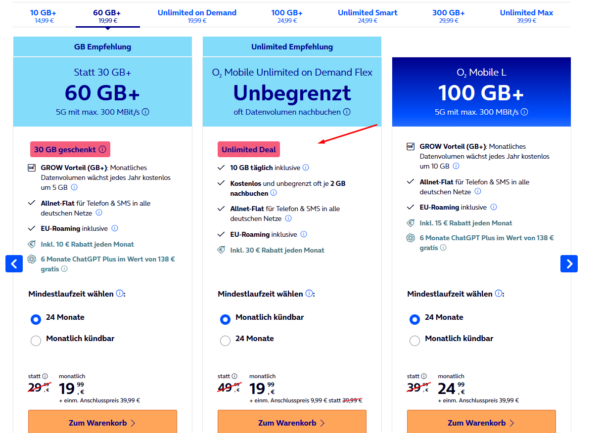The width and height of the screenshot is (600, 433).
Task: Select '24 Monate' in Unlimited on Demand card
Action: (x=226, y=340)
